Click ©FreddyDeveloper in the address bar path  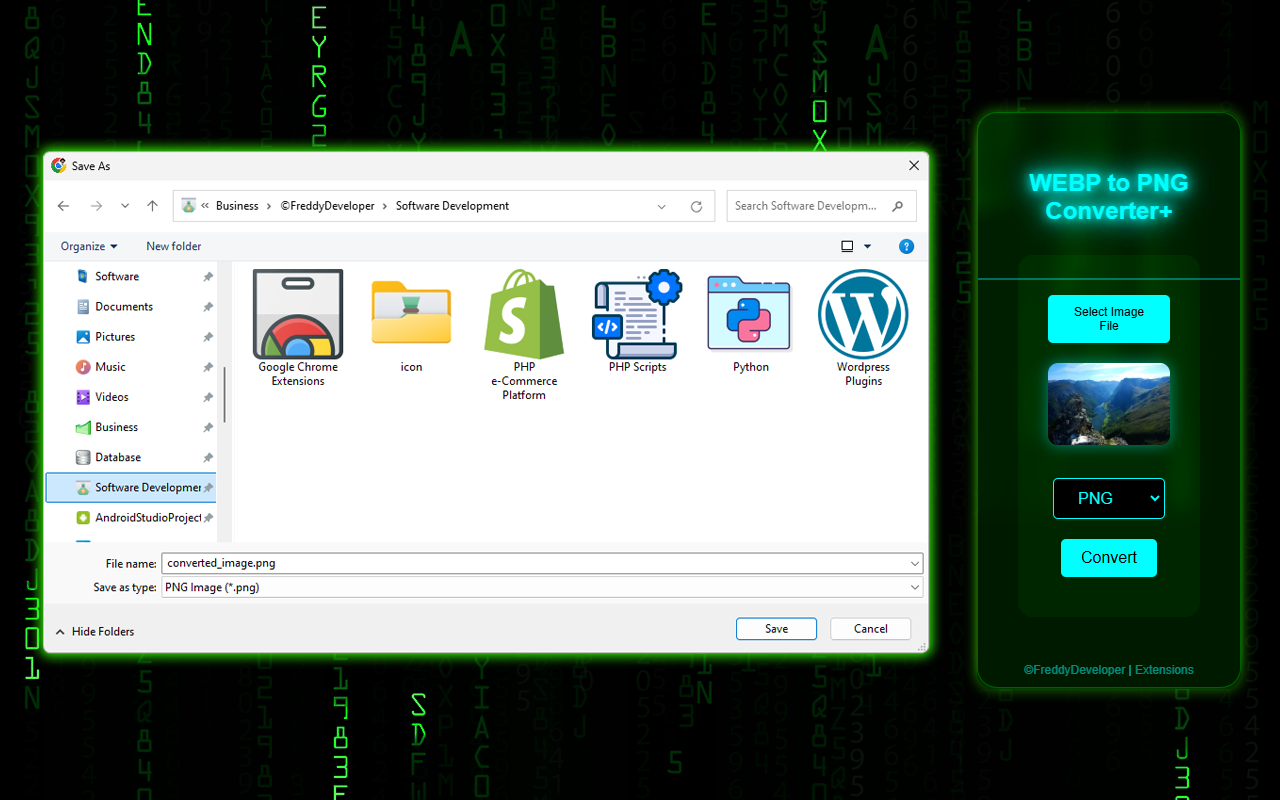click(x=327, y=206)
